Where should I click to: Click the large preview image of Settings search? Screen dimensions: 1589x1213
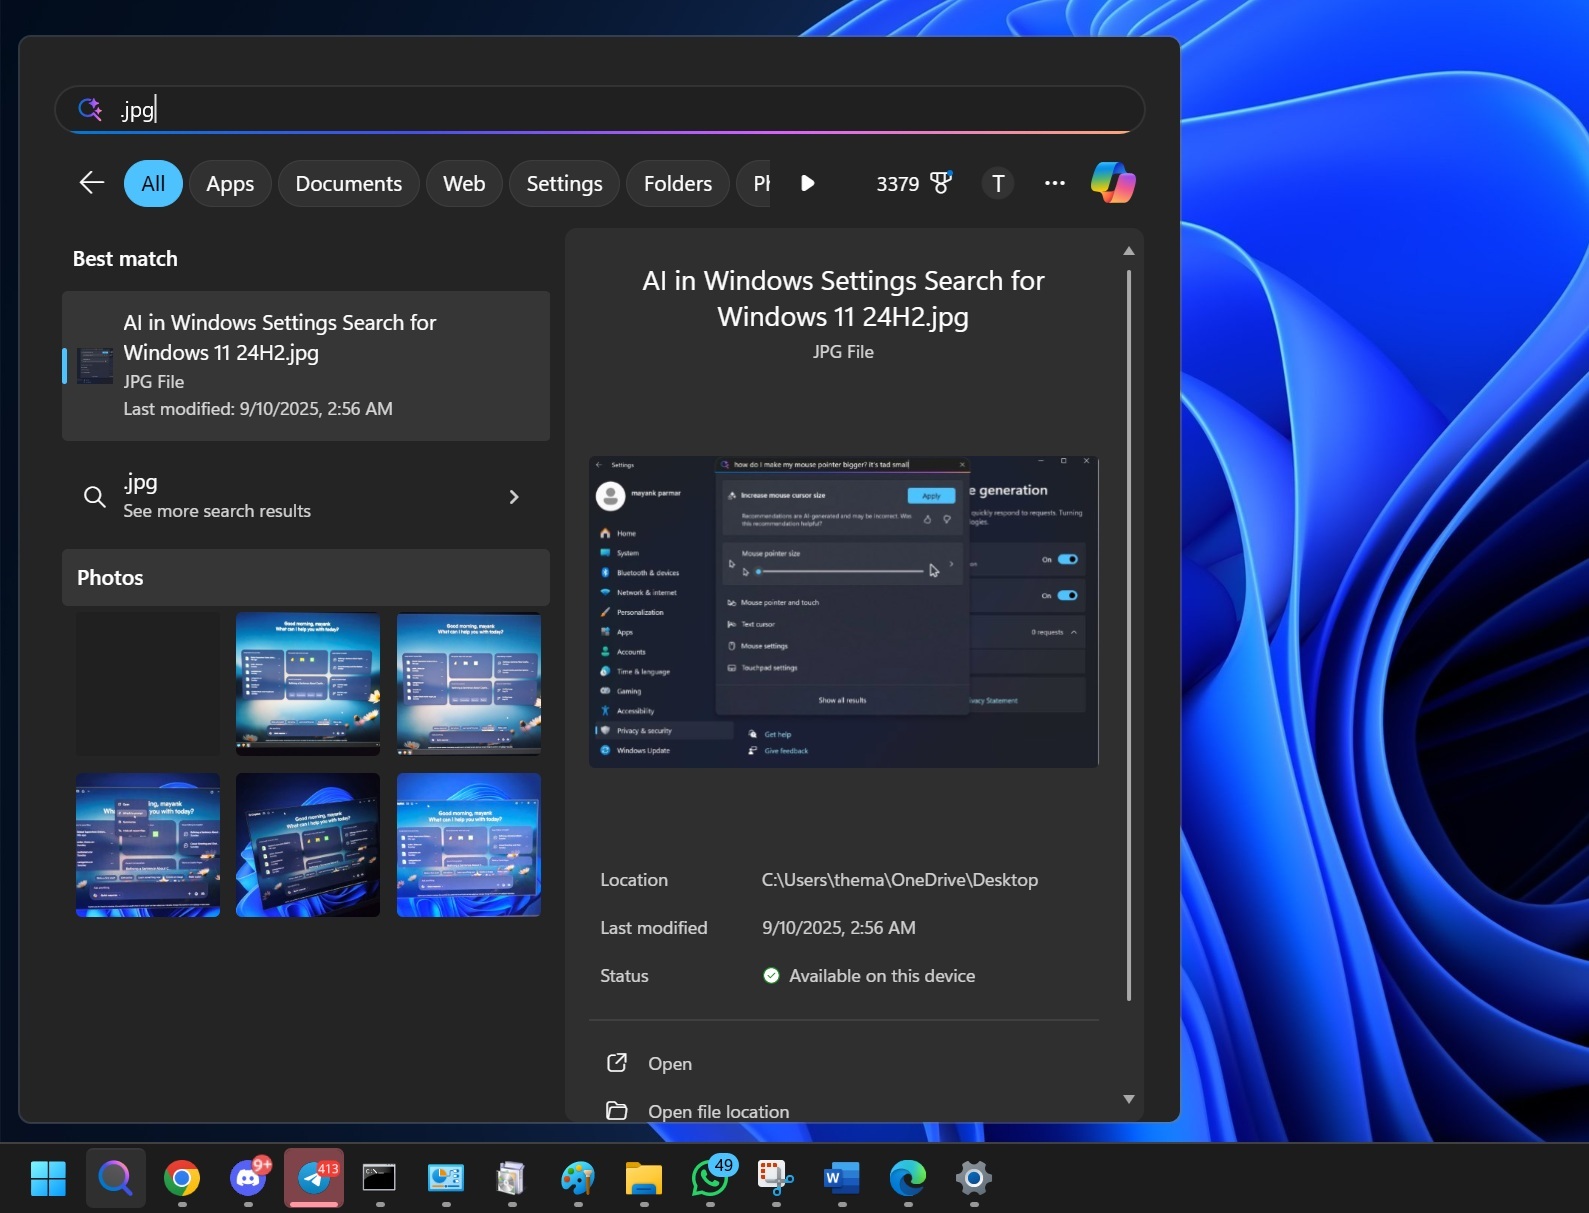pyautogui.click(x=844, y=612)
